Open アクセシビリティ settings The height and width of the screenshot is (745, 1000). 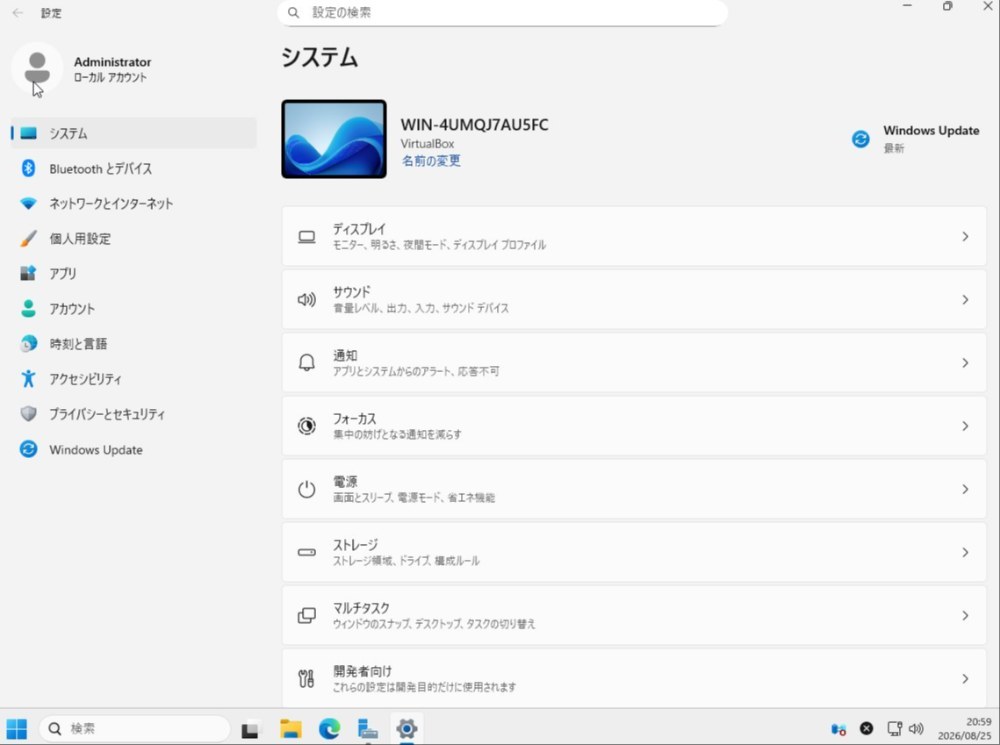tap(133, 379)
